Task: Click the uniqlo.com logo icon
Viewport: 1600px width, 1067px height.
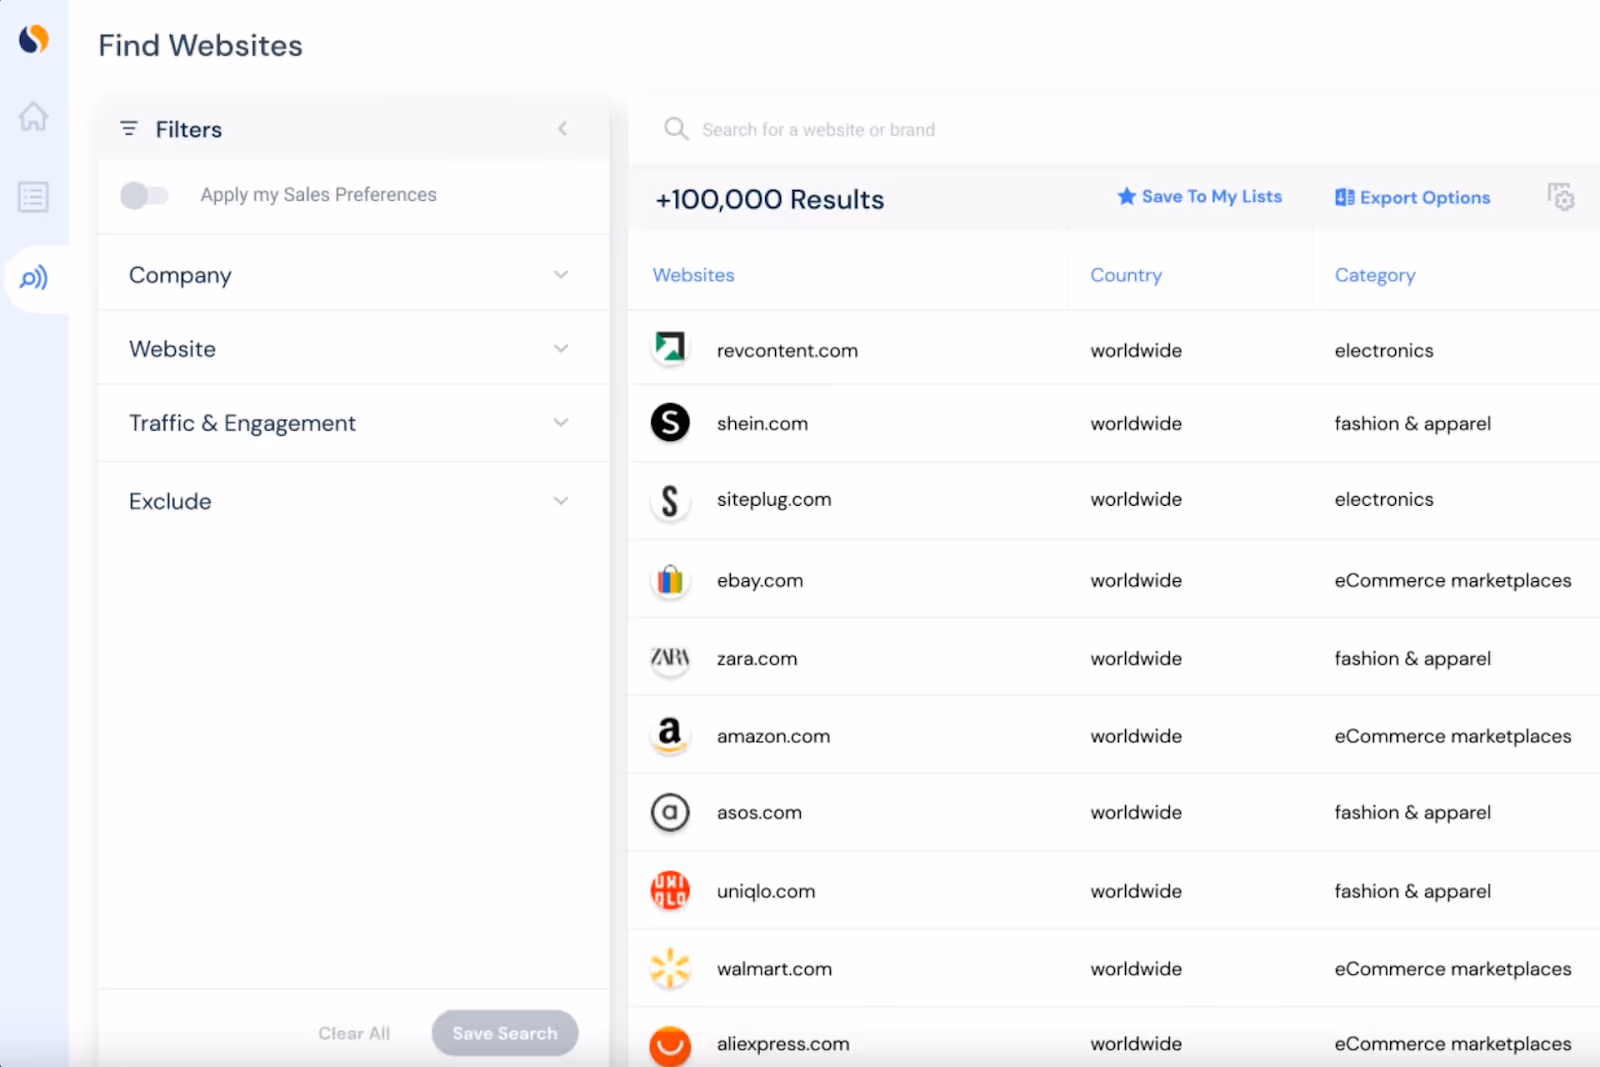Action: 670,890
